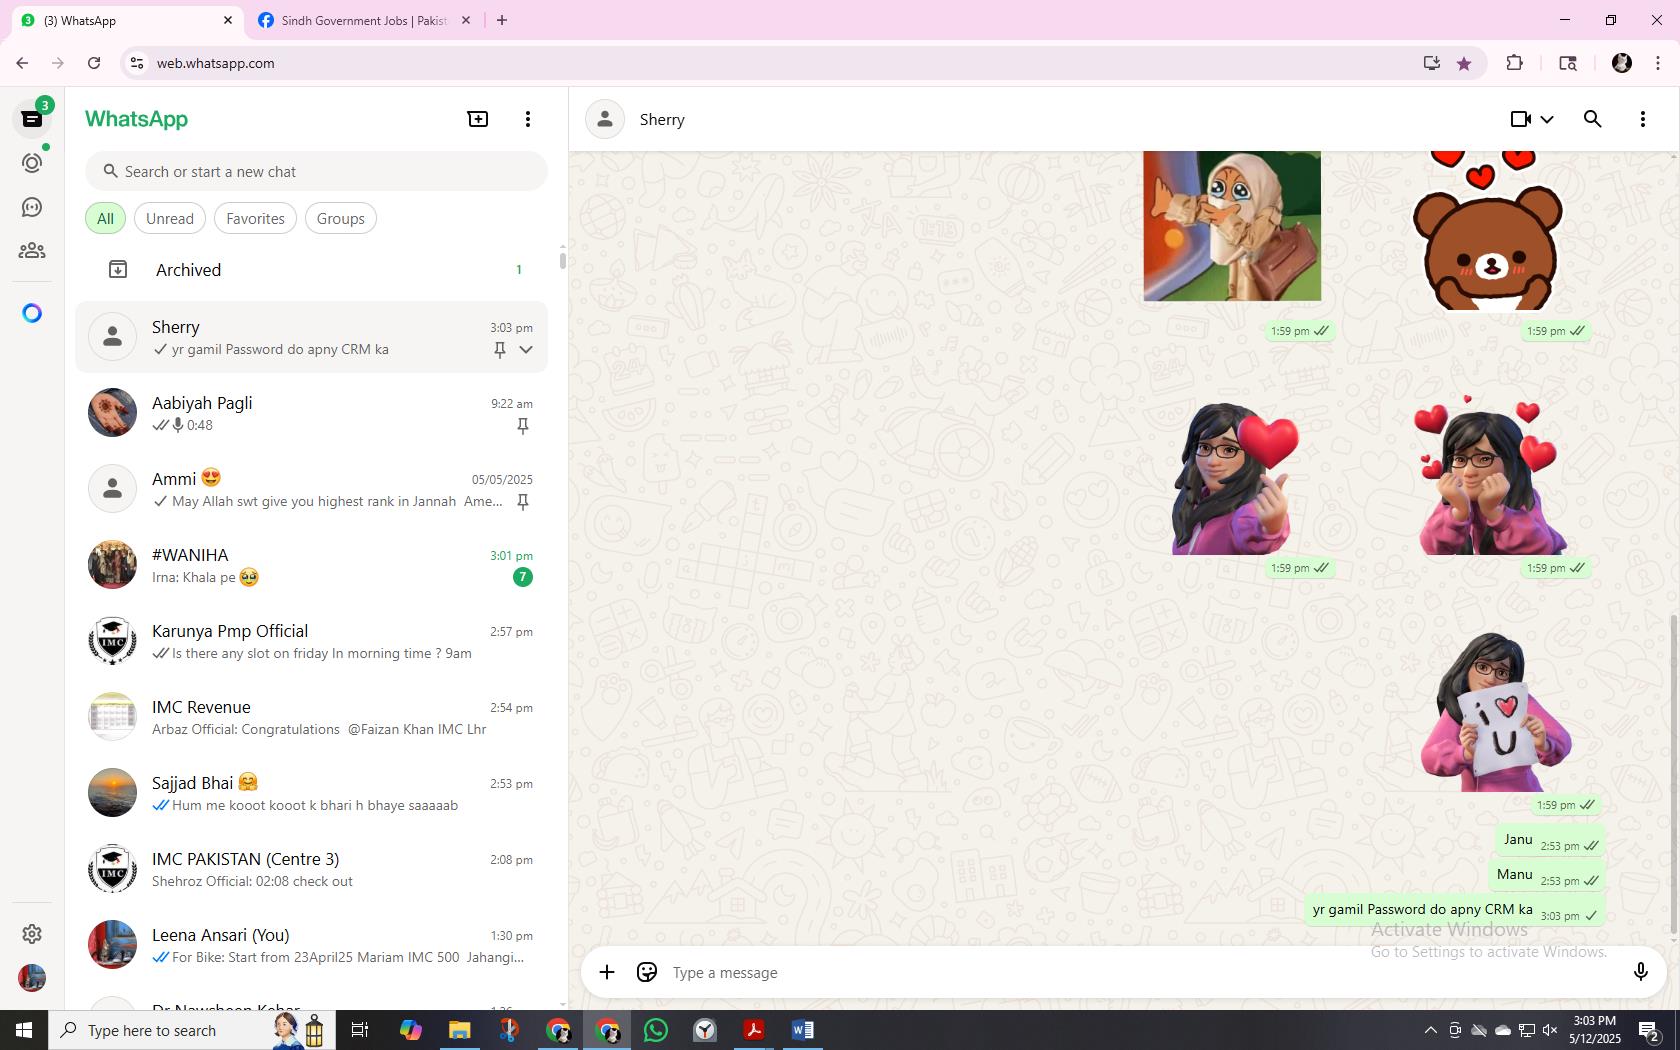Click the Sherry name in chat header

(662, 119)
